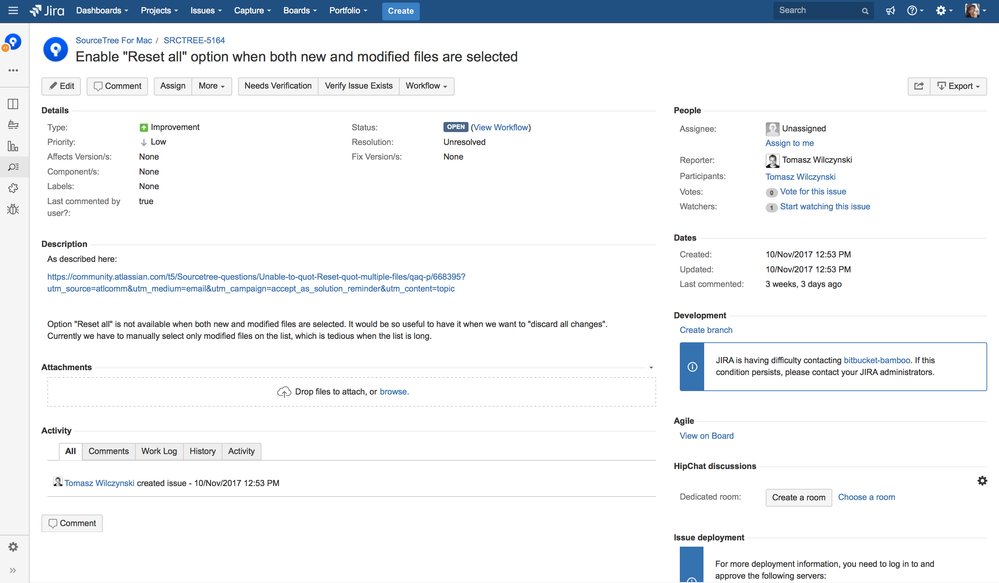Click Start watching this issue
Image resolution: width=999 pixels, height=583 pixels.
[x=825, y=206]
